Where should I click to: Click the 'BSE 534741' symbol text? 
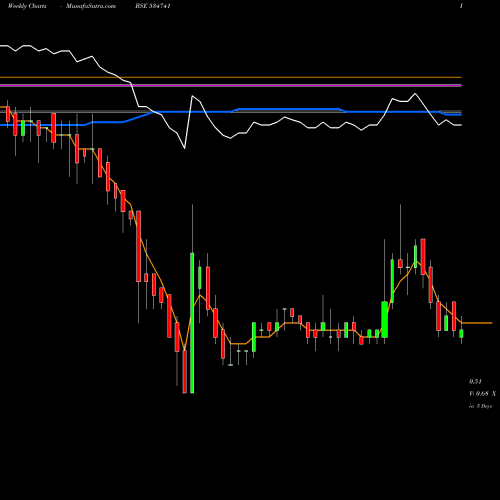coord(153,6)
